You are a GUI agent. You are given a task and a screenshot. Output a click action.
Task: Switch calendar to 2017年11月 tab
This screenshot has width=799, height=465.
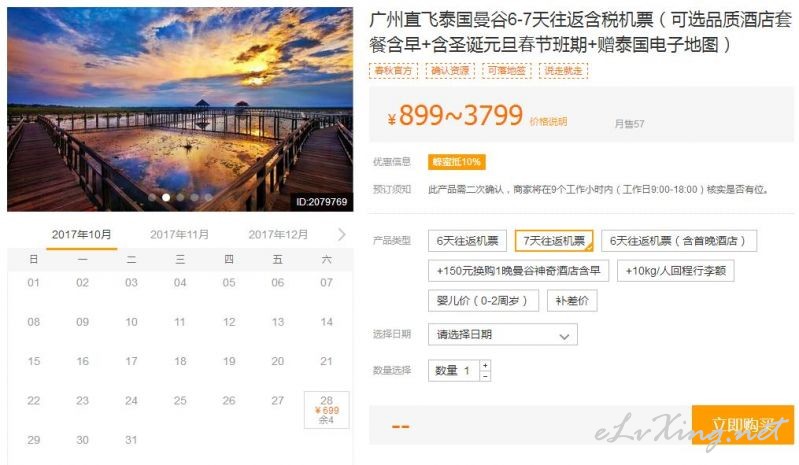179,234
